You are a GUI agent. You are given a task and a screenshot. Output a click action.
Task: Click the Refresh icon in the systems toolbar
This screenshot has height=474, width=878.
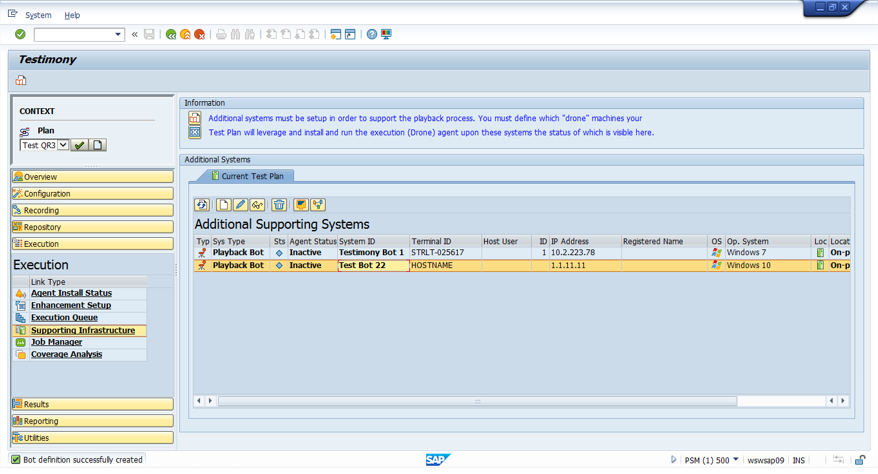click(202, 205)
